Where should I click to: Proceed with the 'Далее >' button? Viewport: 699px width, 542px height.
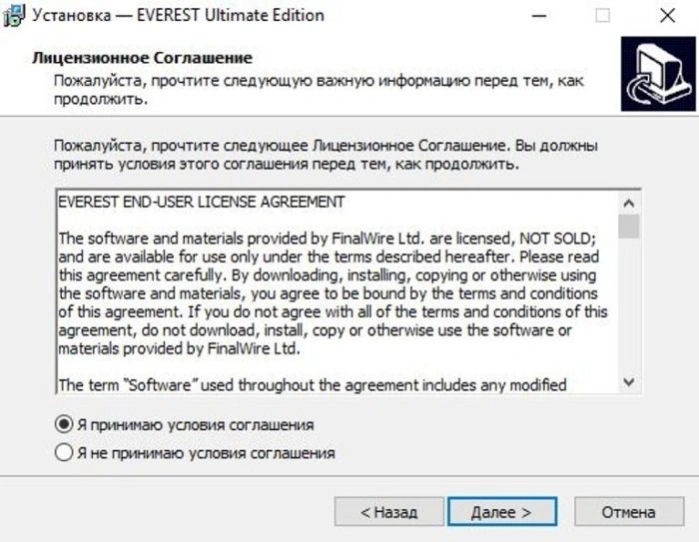(x=502, y=512)
